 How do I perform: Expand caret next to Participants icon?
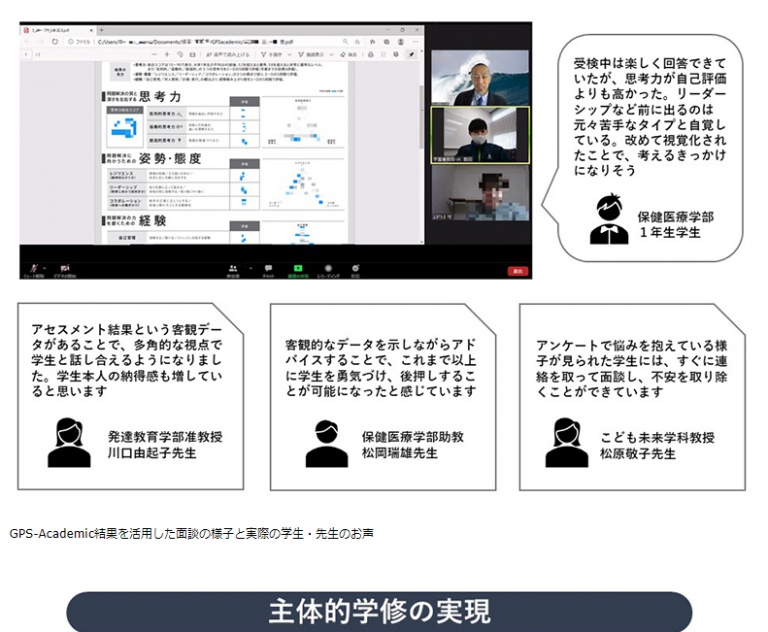pyautogui.click(x=251, y=268)
